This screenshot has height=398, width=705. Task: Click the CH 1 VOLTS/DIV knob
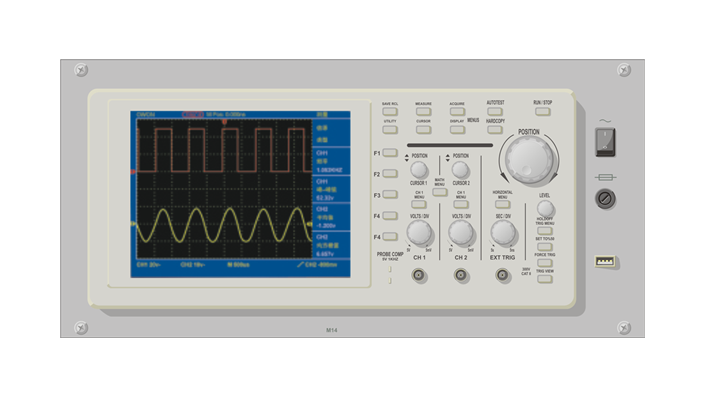click(x=419, y=233)
